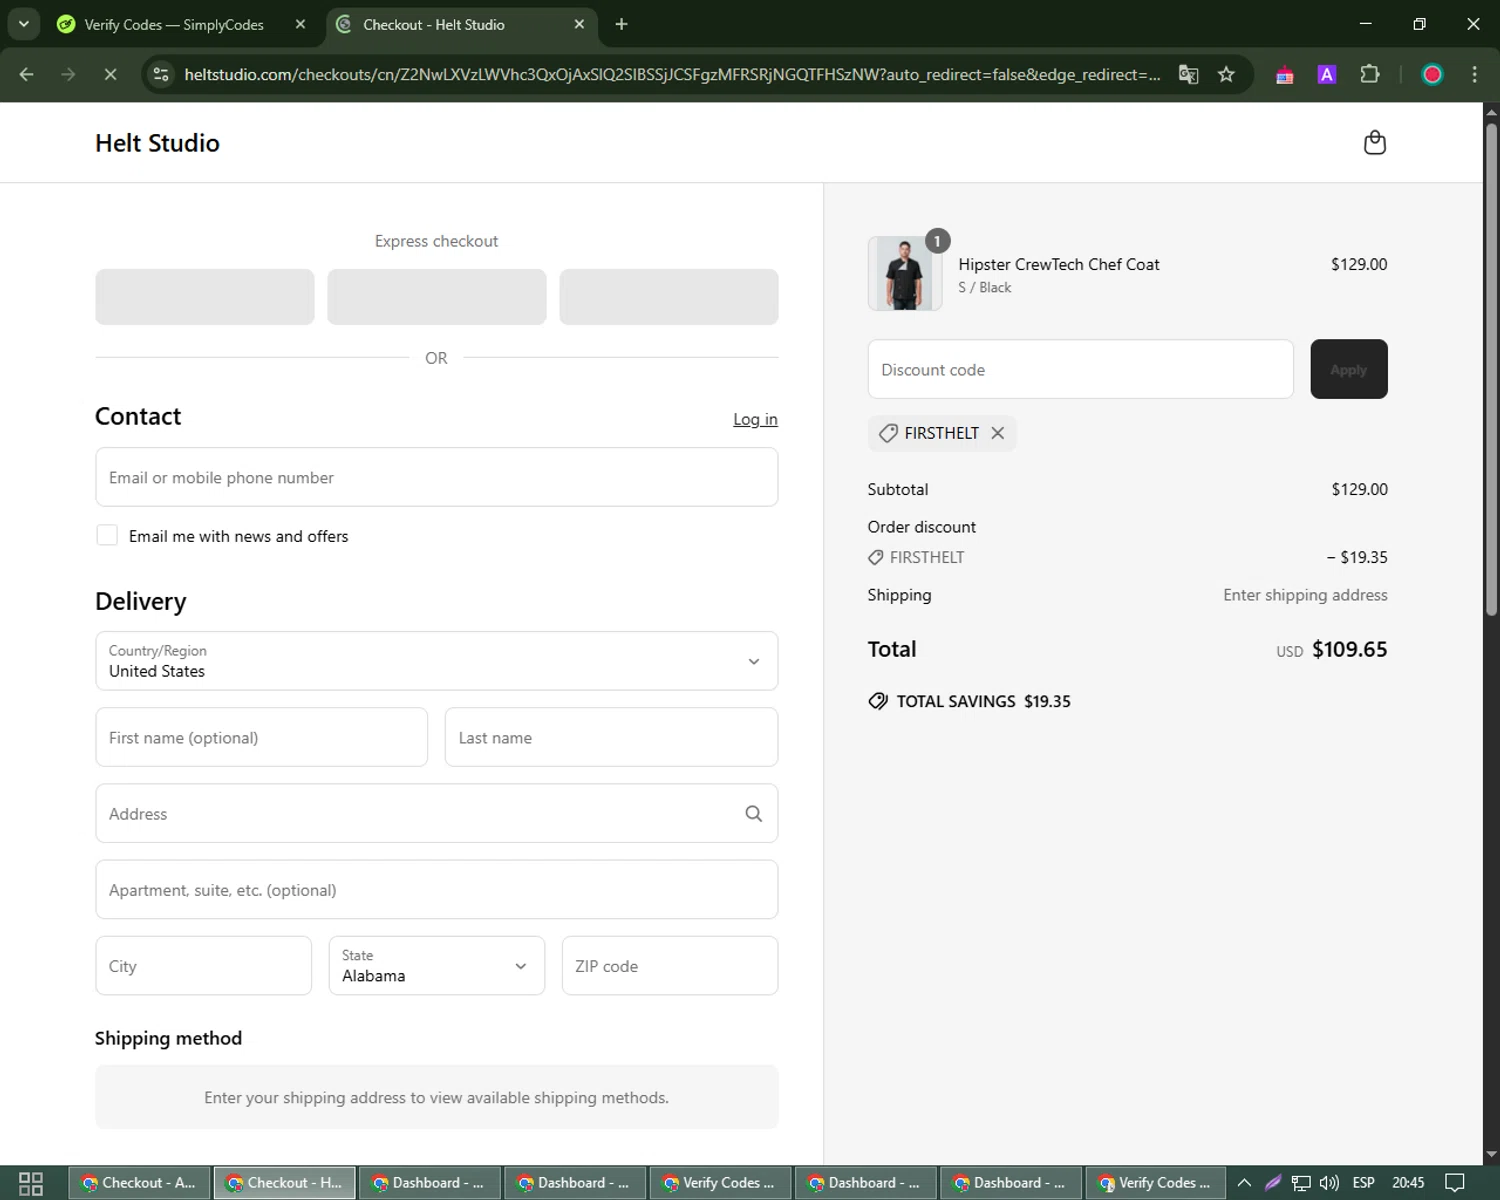Bookmark this page with the star icon
This screenshot has width=1500, height=1200.
(x=1226, y=75)
